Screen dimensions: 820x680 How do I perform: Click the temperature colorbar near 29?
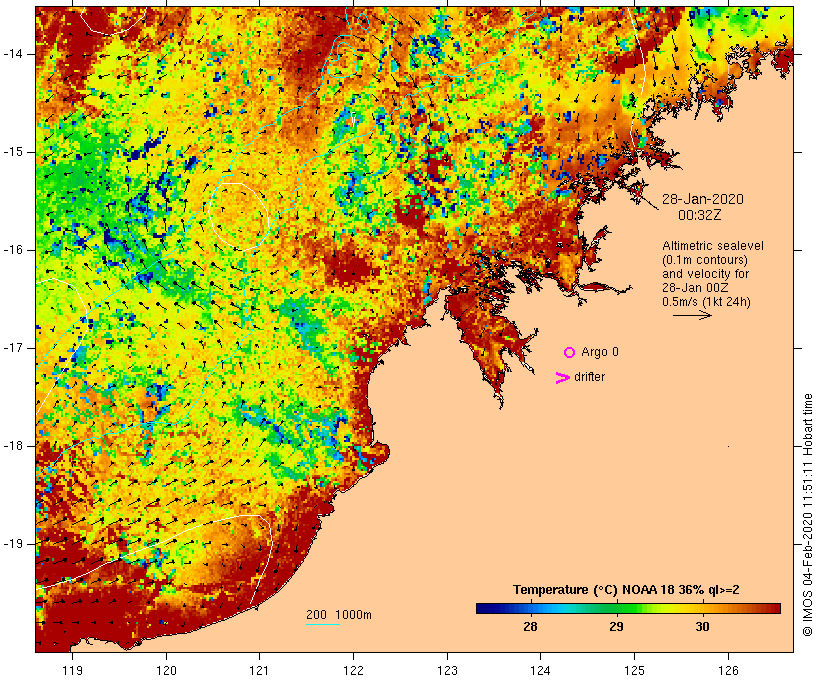pyautogui.click(x=617, y=608)
